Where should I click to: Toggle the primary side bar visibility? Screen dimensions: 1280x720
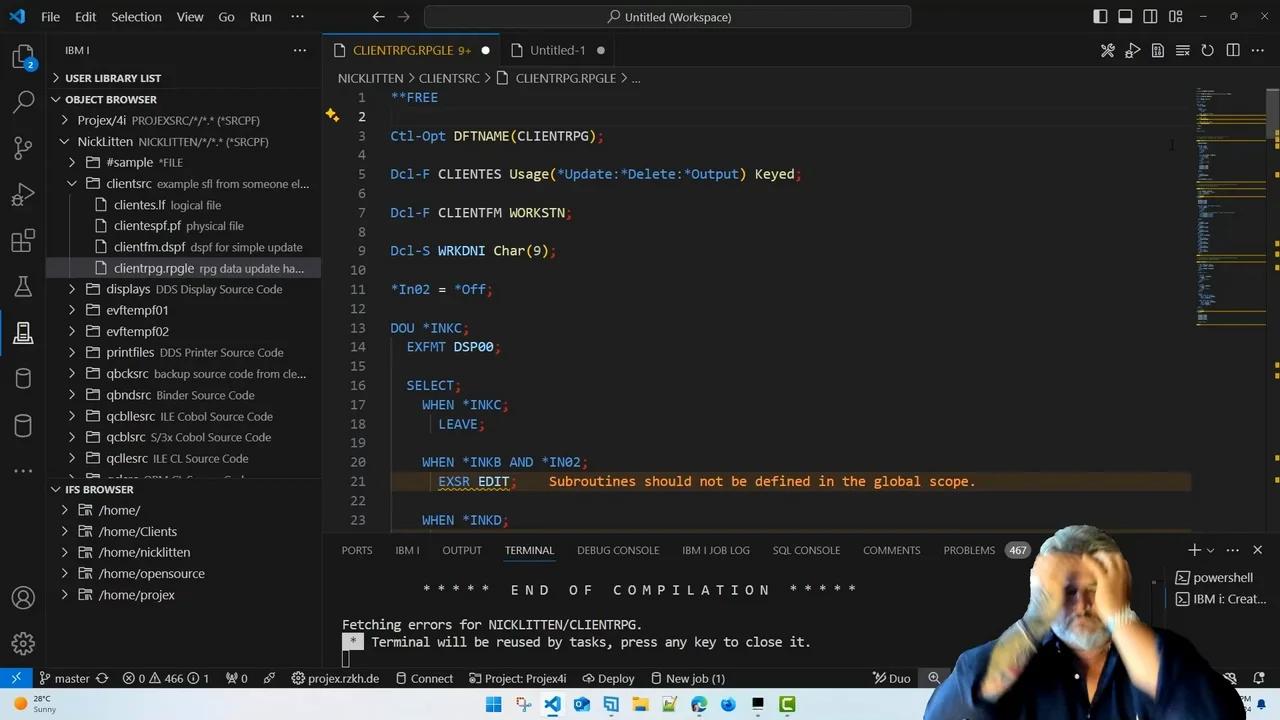click(1100, 17)
